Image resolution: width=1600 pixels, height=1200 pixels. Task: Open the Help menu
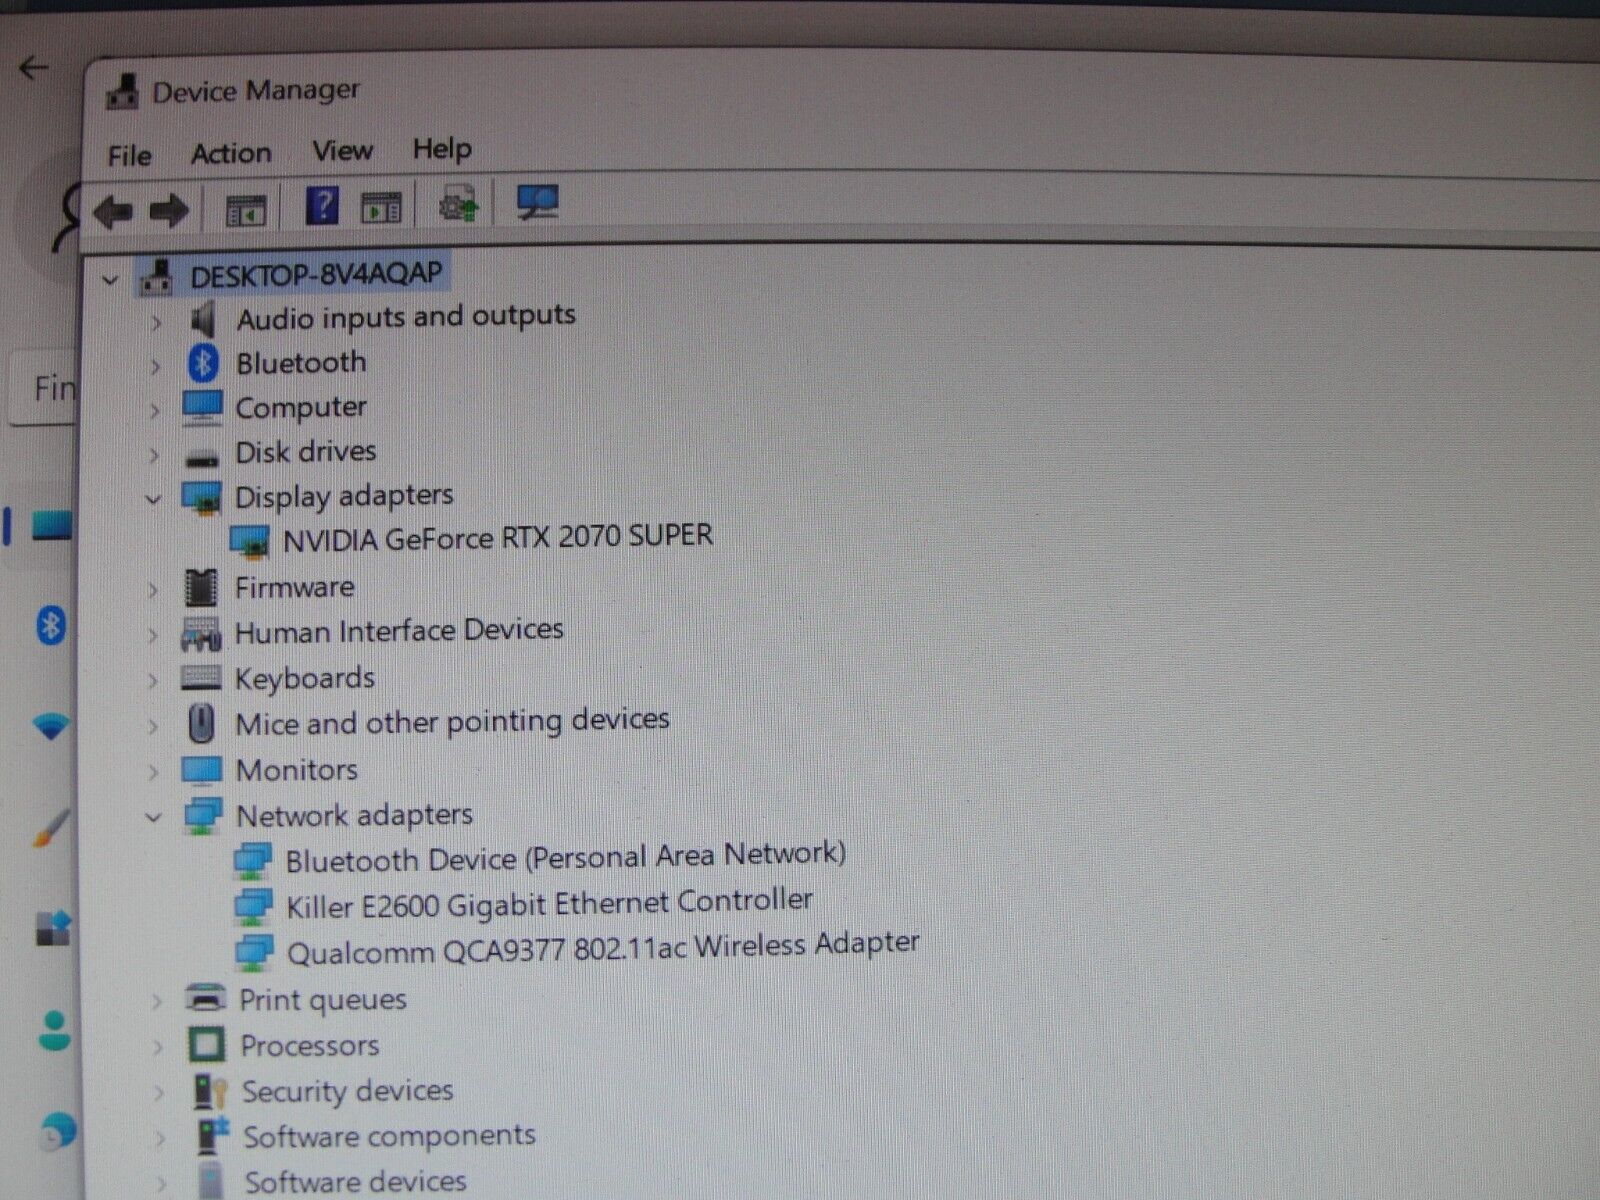coord(442,149)
